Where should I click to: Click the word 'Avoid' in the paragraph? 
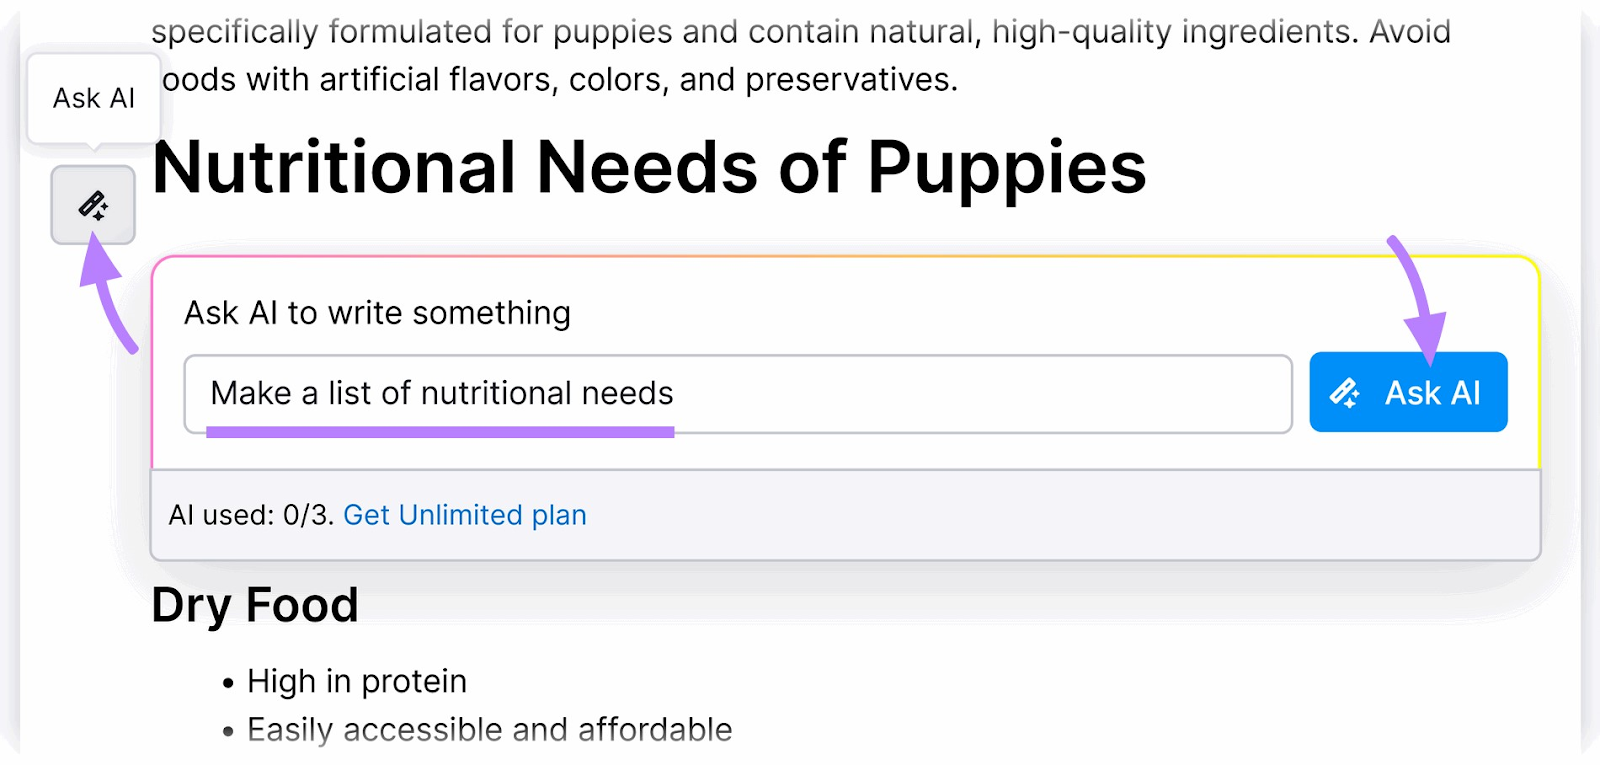(x=1410, y=31)
